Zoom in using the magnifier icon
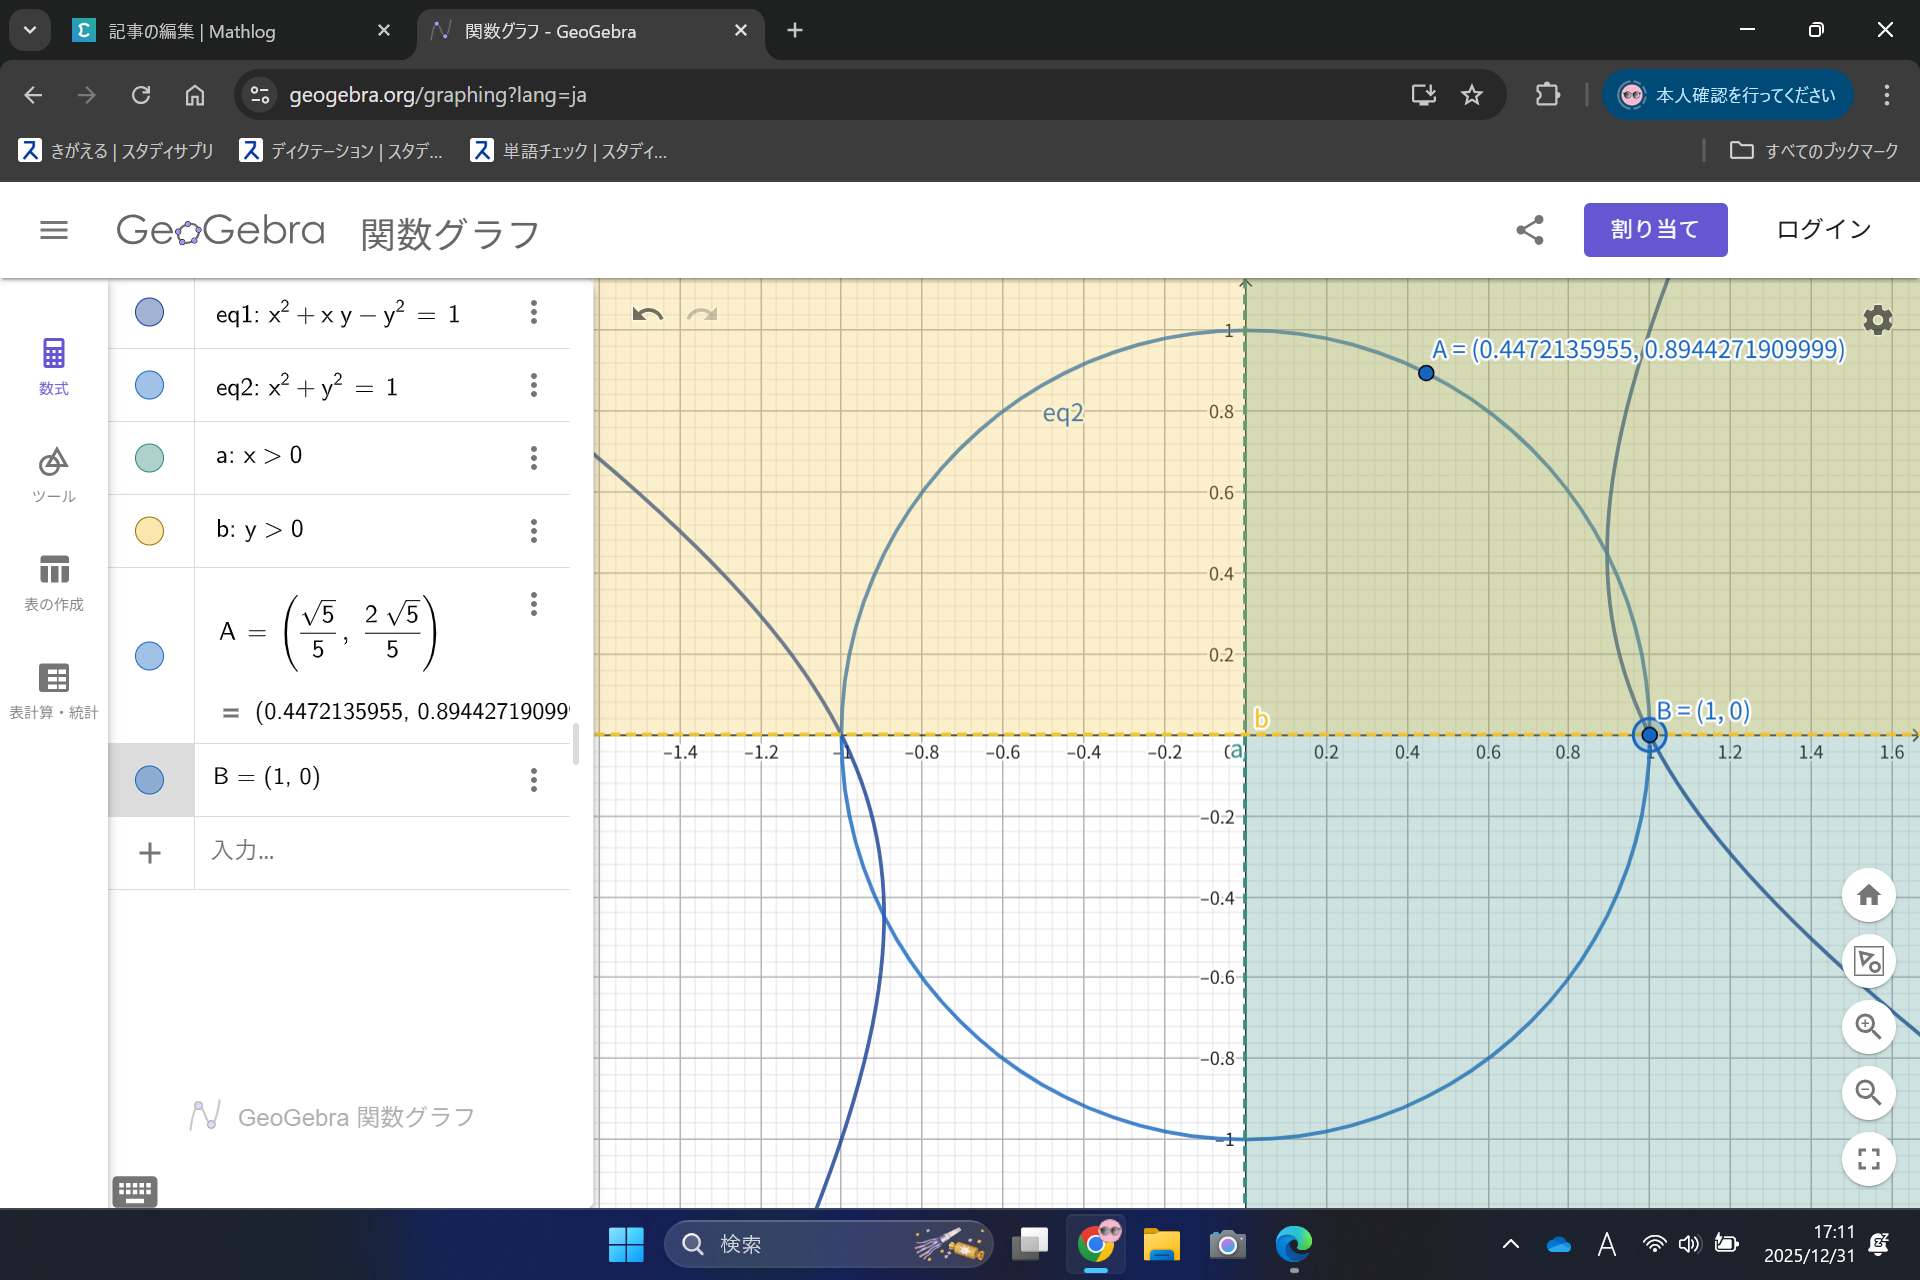This screenshot has width=1920, height=1280. click(1868, 1027)
